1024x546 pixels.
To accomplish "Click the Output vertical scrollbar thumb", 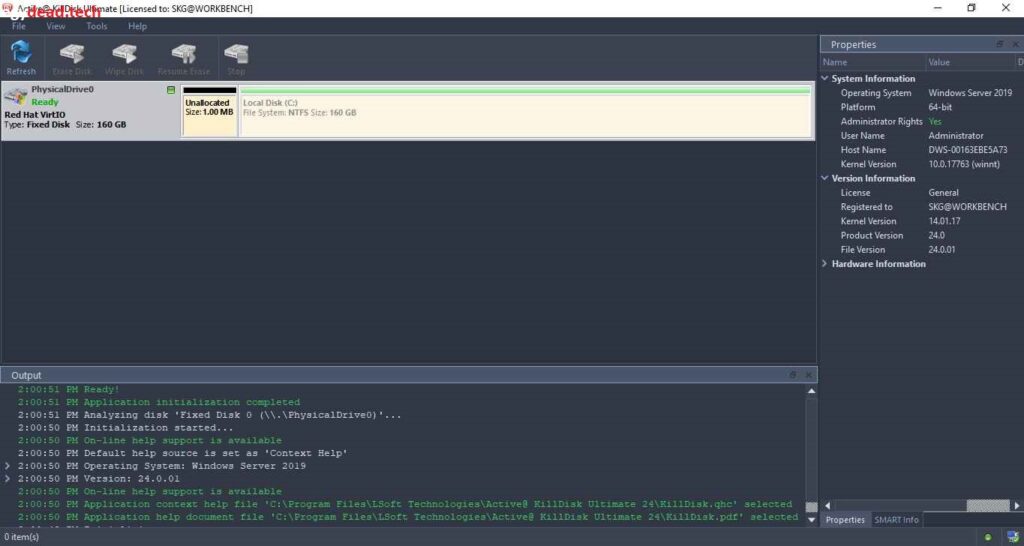I will pyautogui.click(x=811, y=507).
